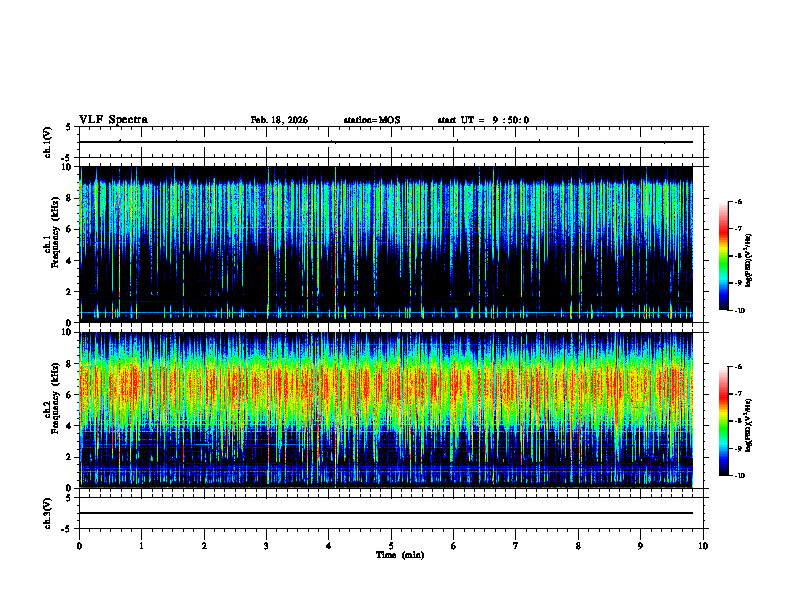Click the ch.1 color scale log(PSD) units label

click(x=749, y=260)
